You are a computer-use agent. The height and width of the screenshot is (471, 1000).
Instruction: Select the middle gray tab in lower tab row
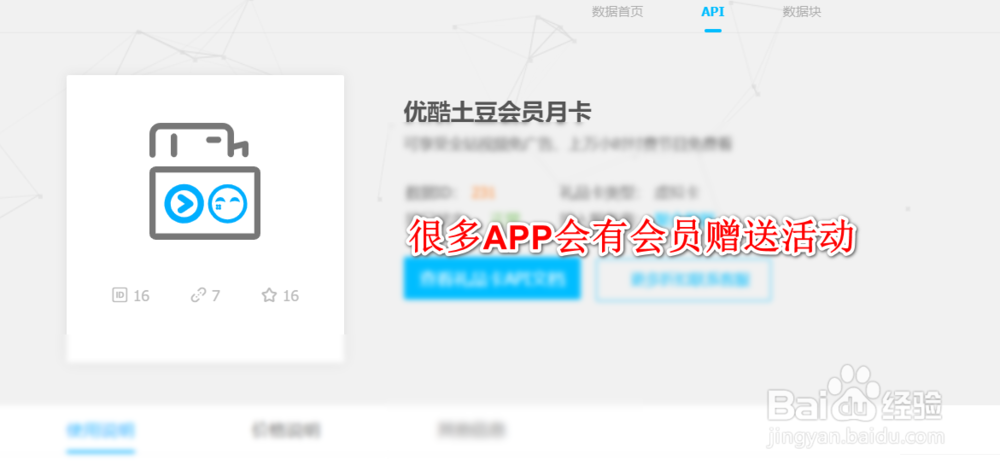[x=286, y=431]
